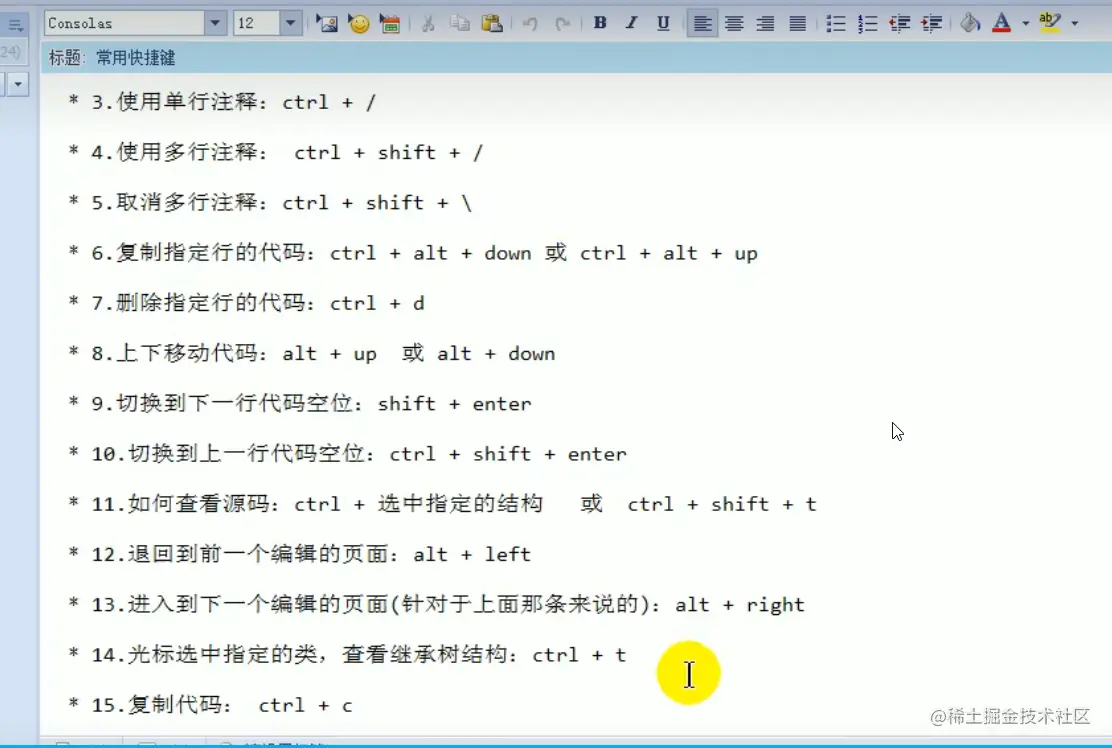1112x748 pixels.
Task: Select align center
Action: tap(734, 23)
